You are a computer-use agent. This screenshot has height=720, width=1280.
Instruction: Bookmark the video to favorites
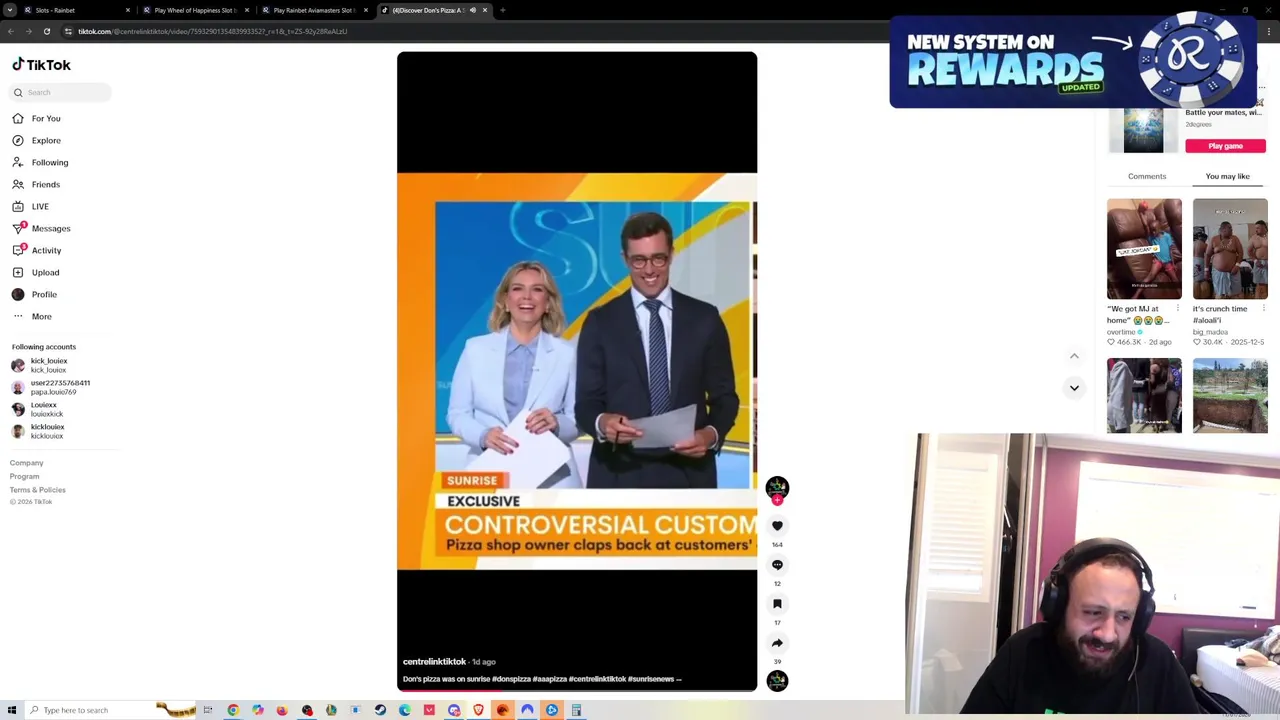tap(777, 603)
